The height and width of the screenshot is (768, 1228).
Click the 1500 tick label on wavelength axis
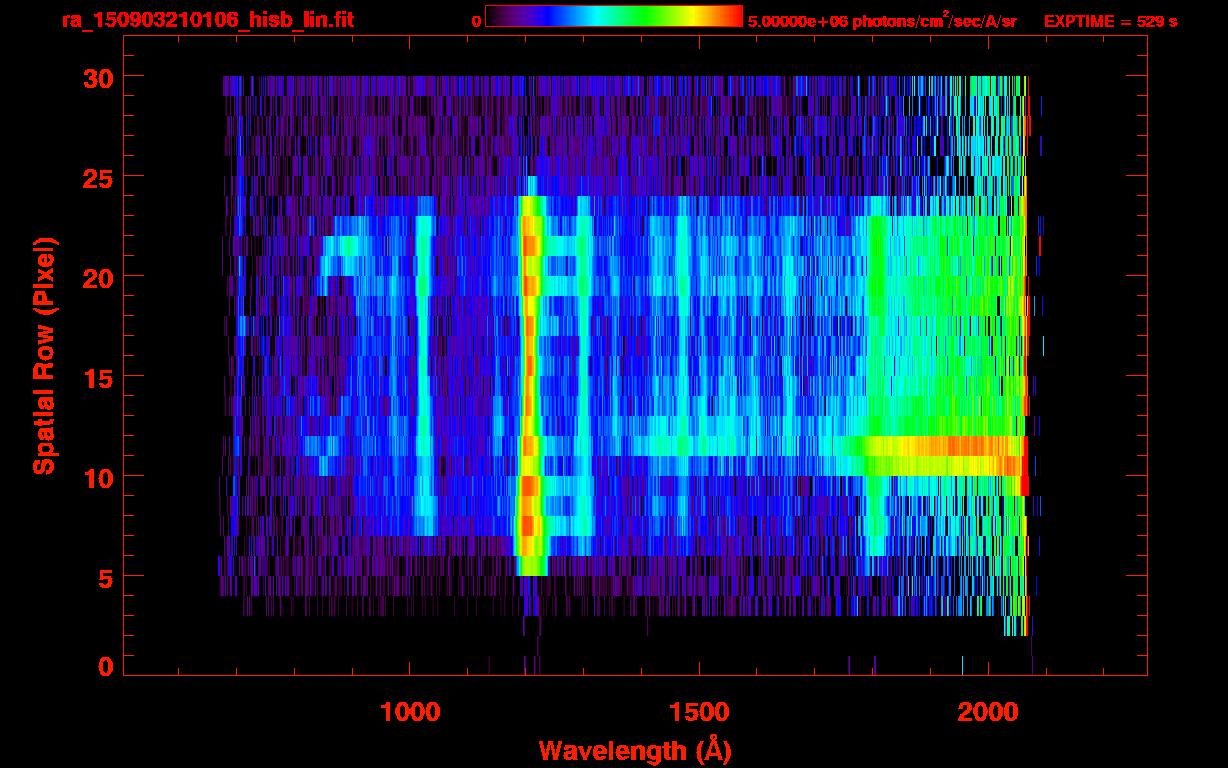click(x=699, y=712)
